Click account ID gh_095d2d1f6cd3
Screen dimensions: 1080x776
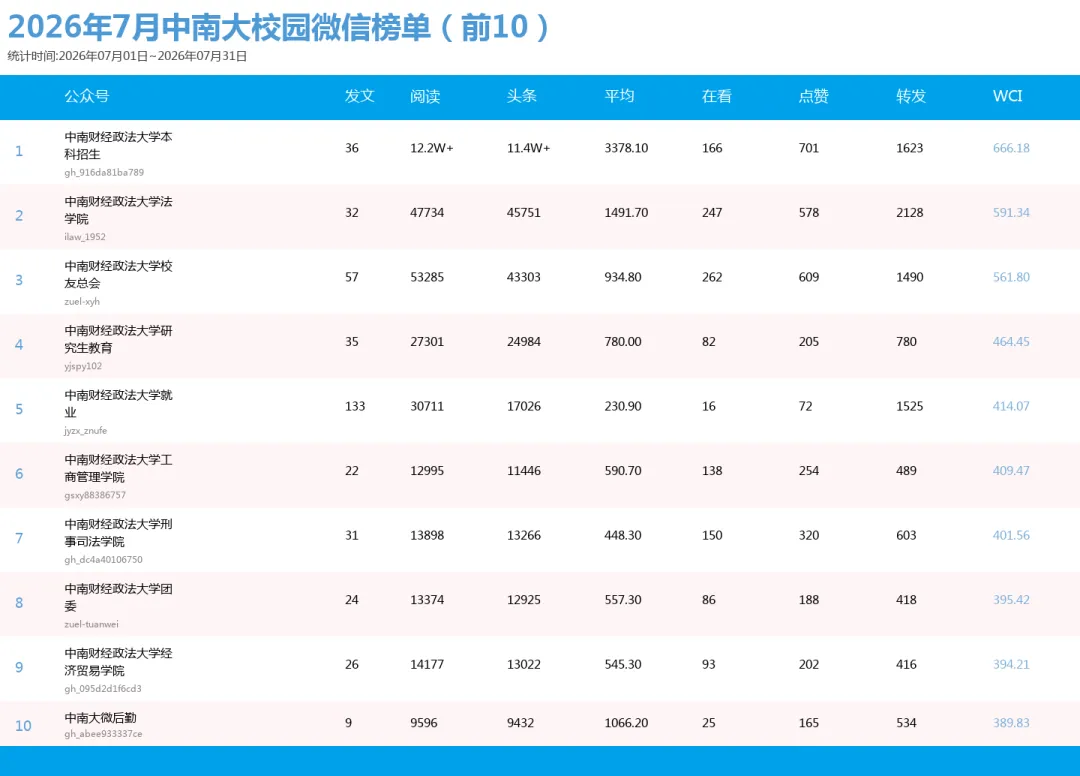tap(103, 689)
